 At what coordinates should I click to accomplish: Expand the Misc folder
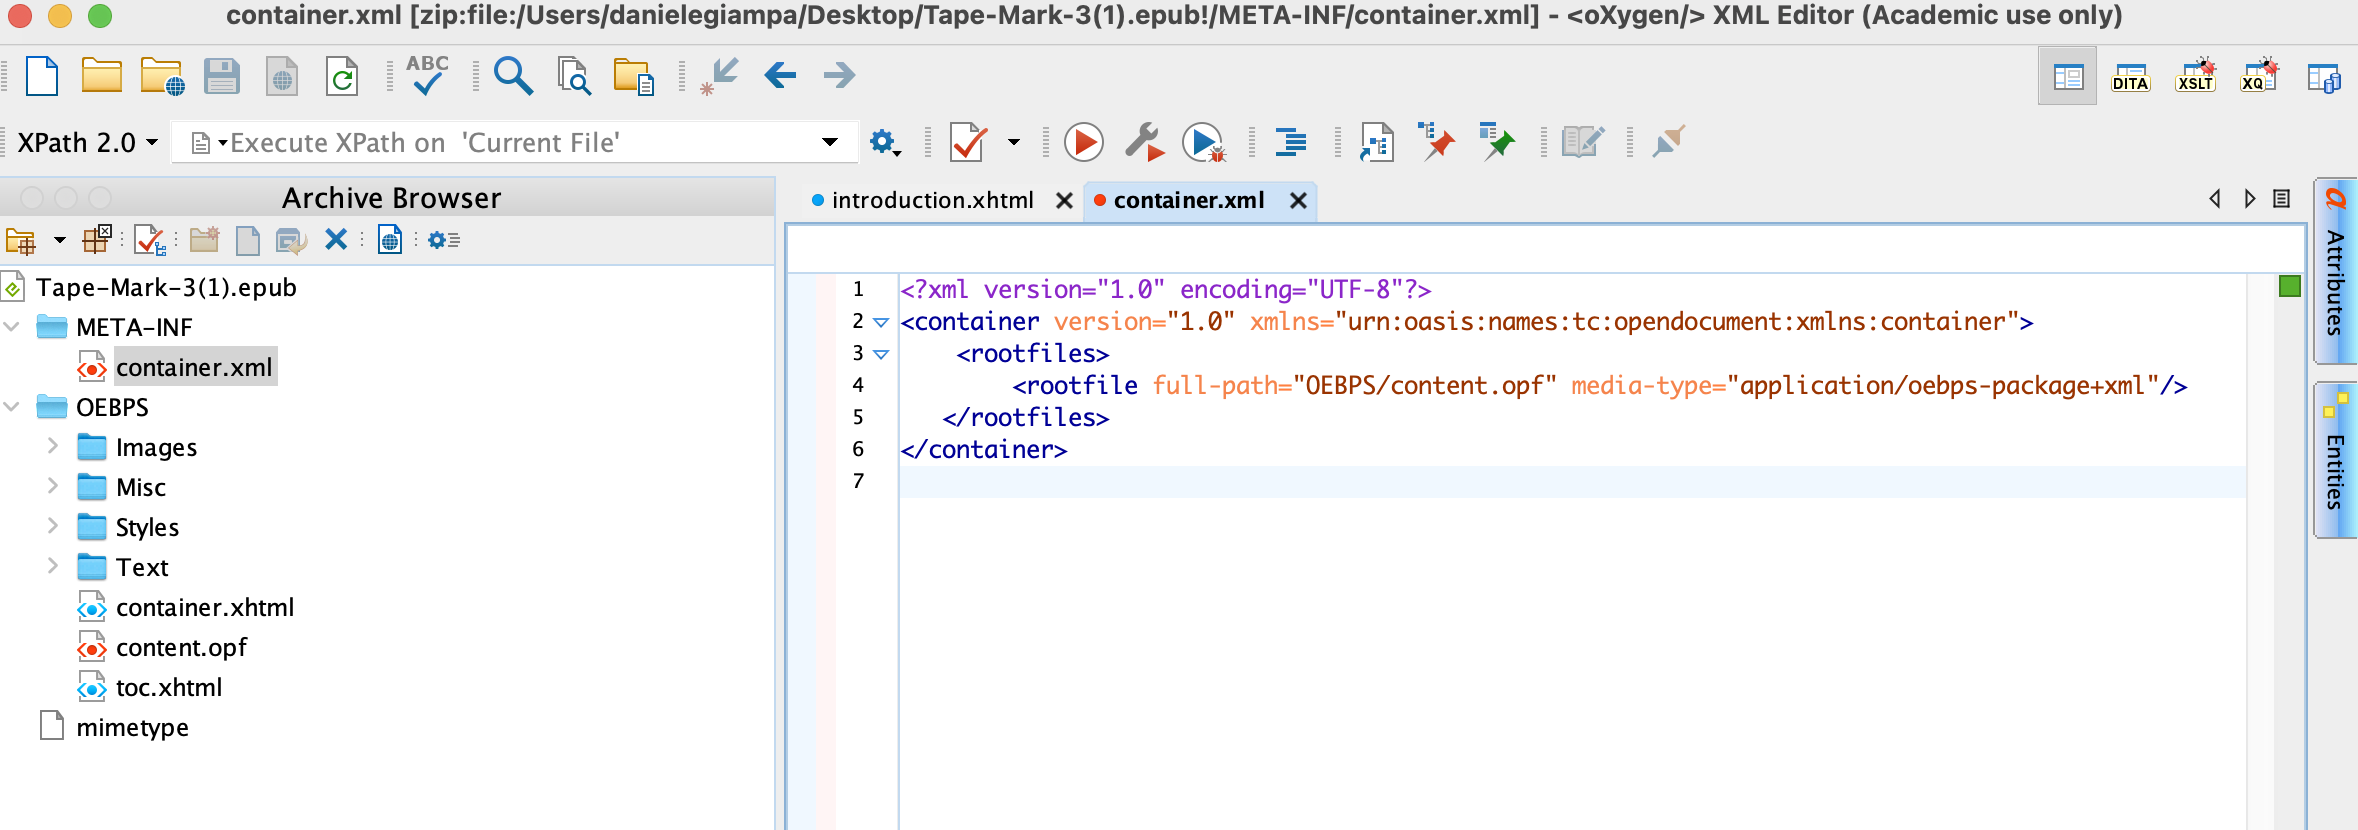53,486
